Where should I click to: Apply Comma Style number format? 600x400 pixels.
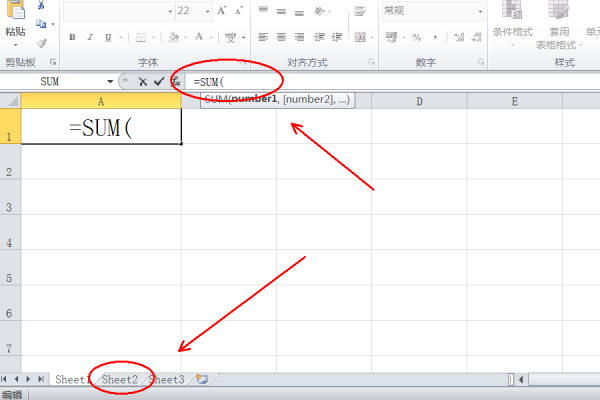pyautogui.click(x=435, y=38)
